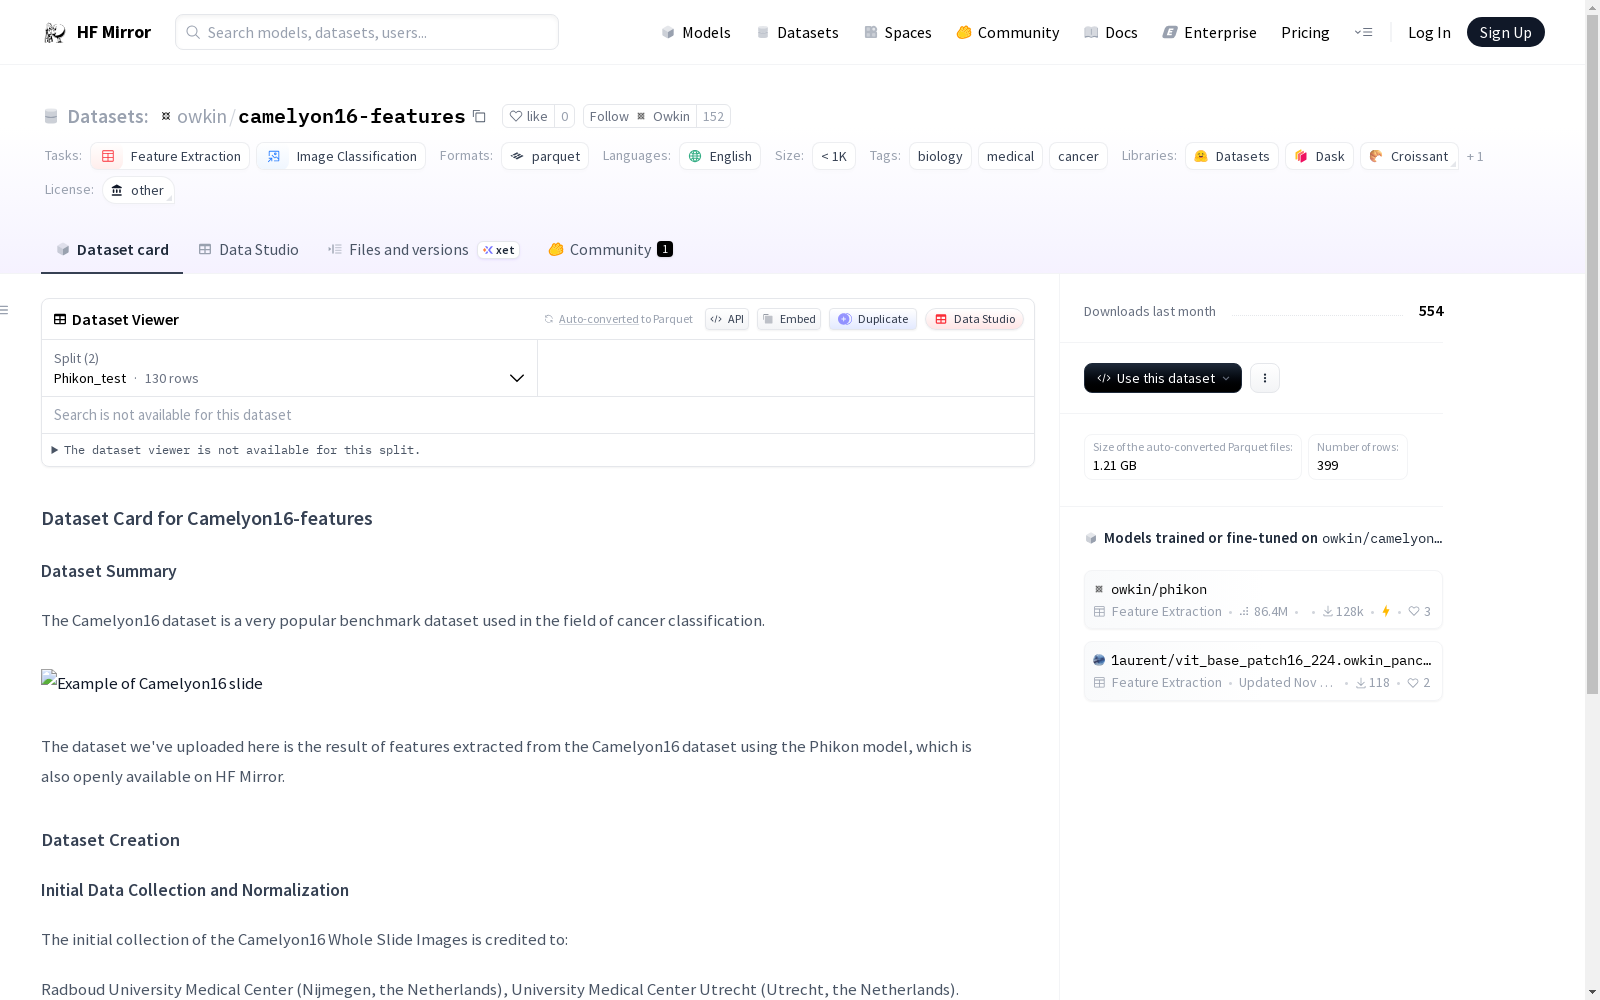Expand the +1 more libraries tag
The image size is (1600, 1000).
[x=1475, y=156]
